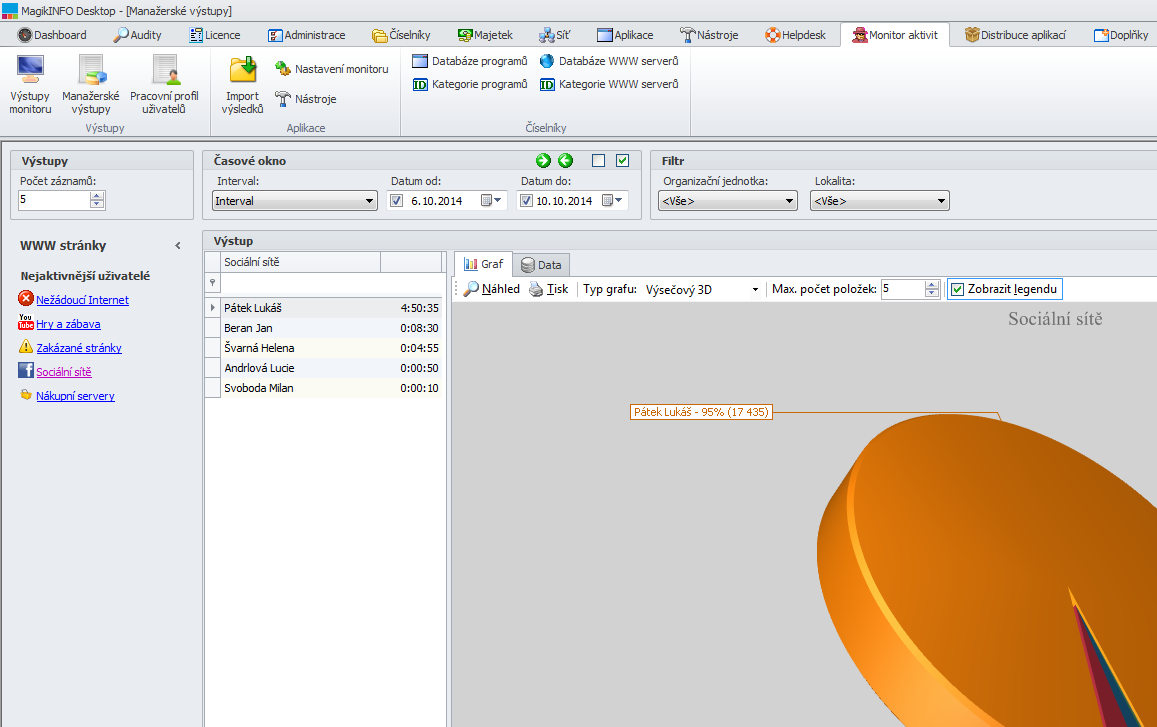The height and width of the screenshot is (727, 1157).
Task: Open Nastavení monitoru
Action: (x=331, y=69)
